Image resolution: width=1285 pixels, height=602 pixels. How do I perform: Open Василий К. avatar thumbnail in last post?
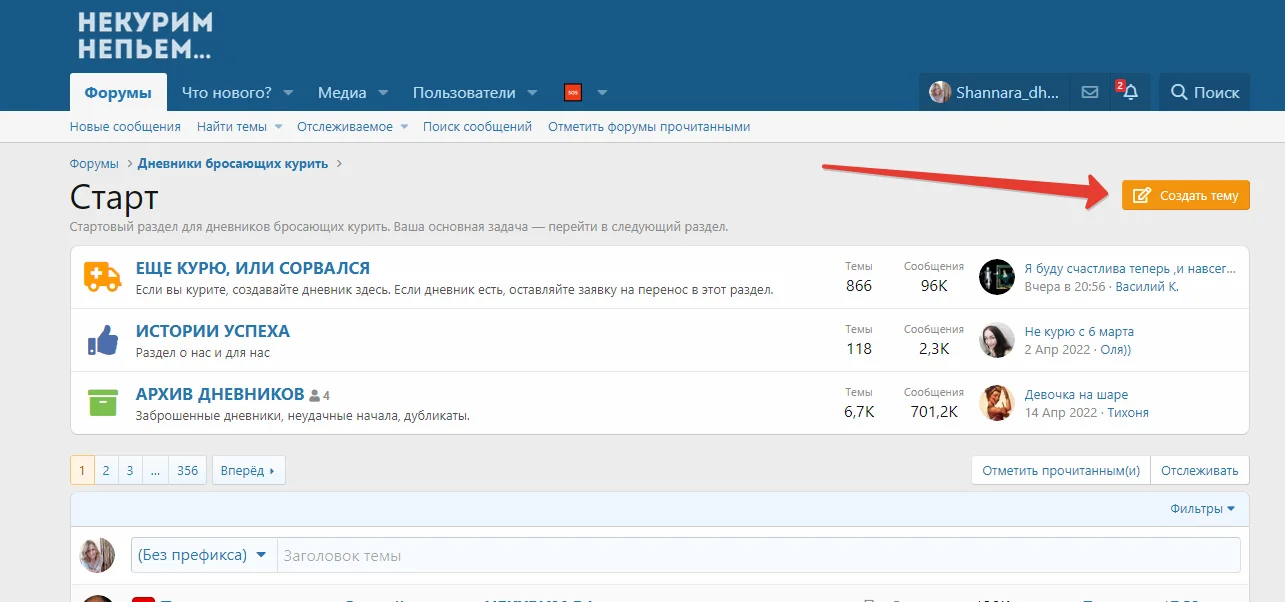pos(997,277)
